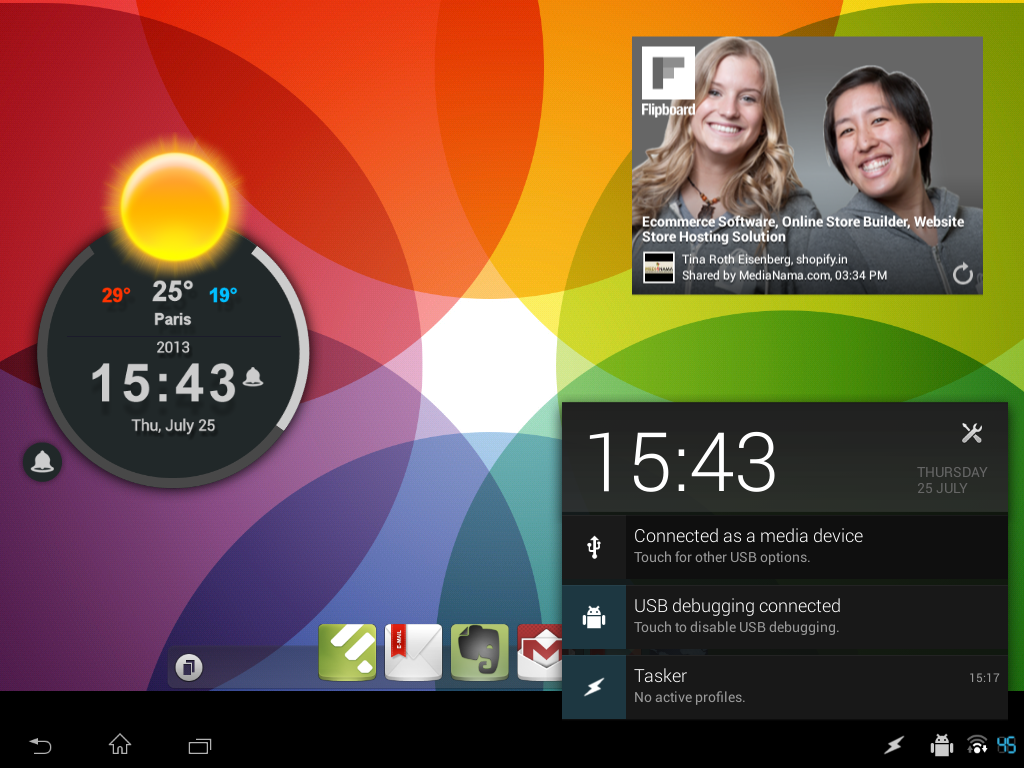Tap the sun weather icon

(x=175, y=206)
